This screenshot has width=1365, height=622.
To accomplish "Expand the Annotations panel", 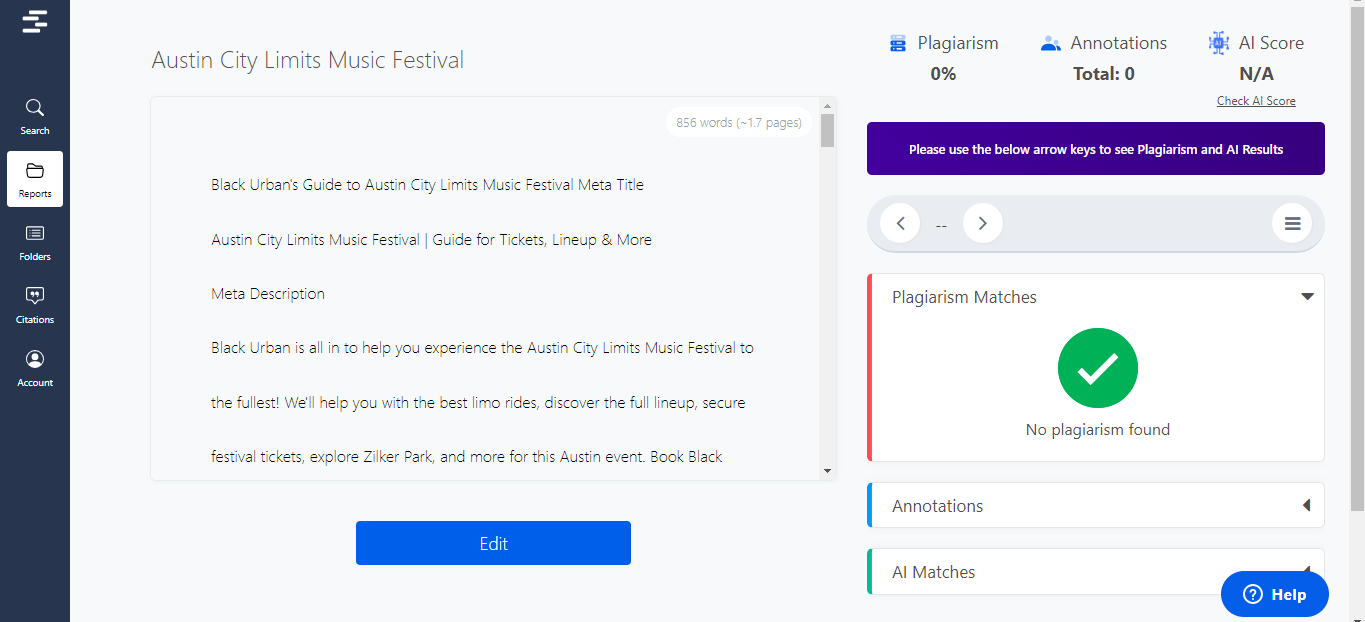I will [x=1306, y=506].
